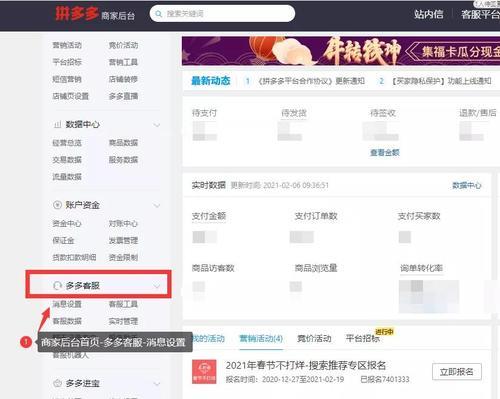
Task: Click the 支付买家数 metric label
Action: point(419,216)
